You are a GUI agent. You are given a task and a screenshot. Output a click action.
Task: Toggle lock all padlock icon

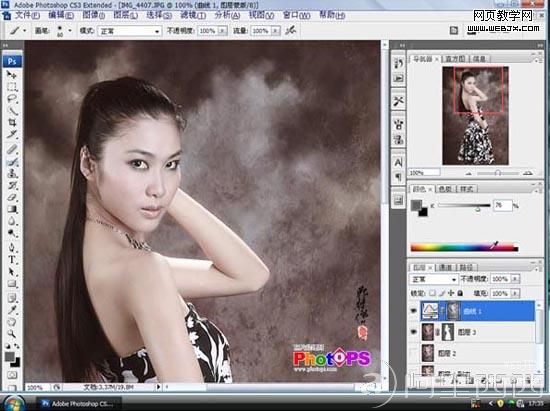point(460,293)
